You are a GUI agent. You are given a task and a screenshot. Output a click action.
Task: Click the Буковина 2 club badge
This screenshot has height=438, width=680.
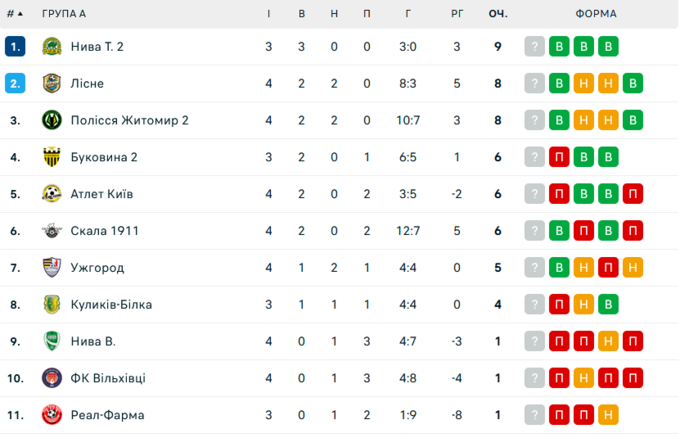pos(52,157)
